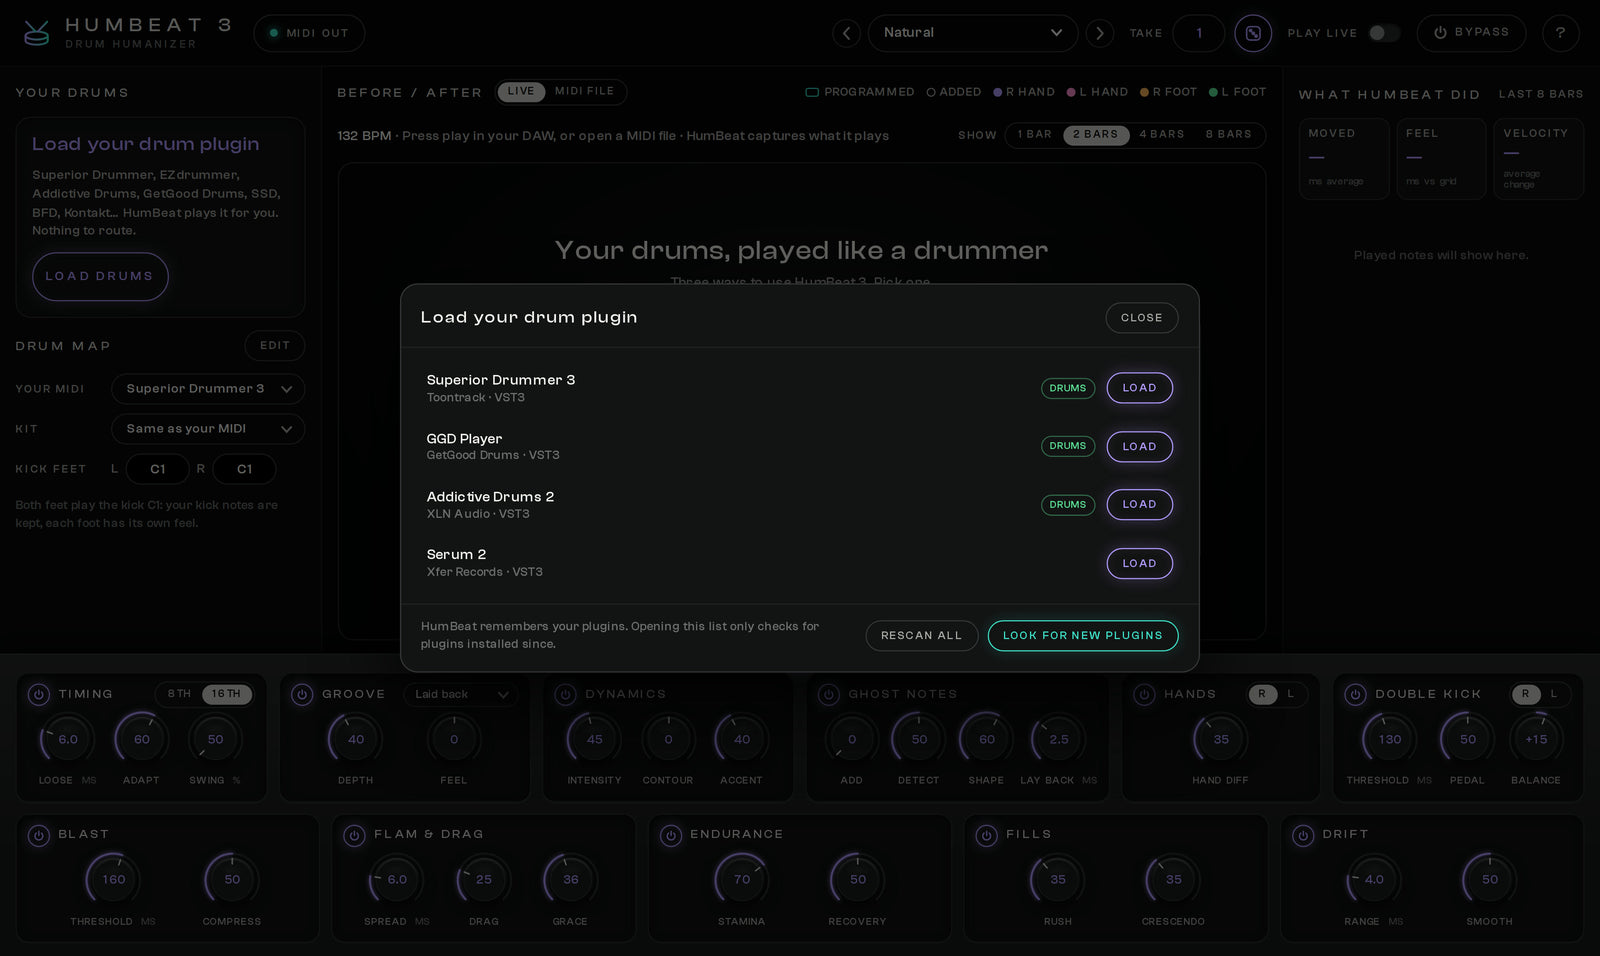The width and height of the screenshot is (1600, 956).
Task: Enable the Play Live switch
Action: 1384,33
